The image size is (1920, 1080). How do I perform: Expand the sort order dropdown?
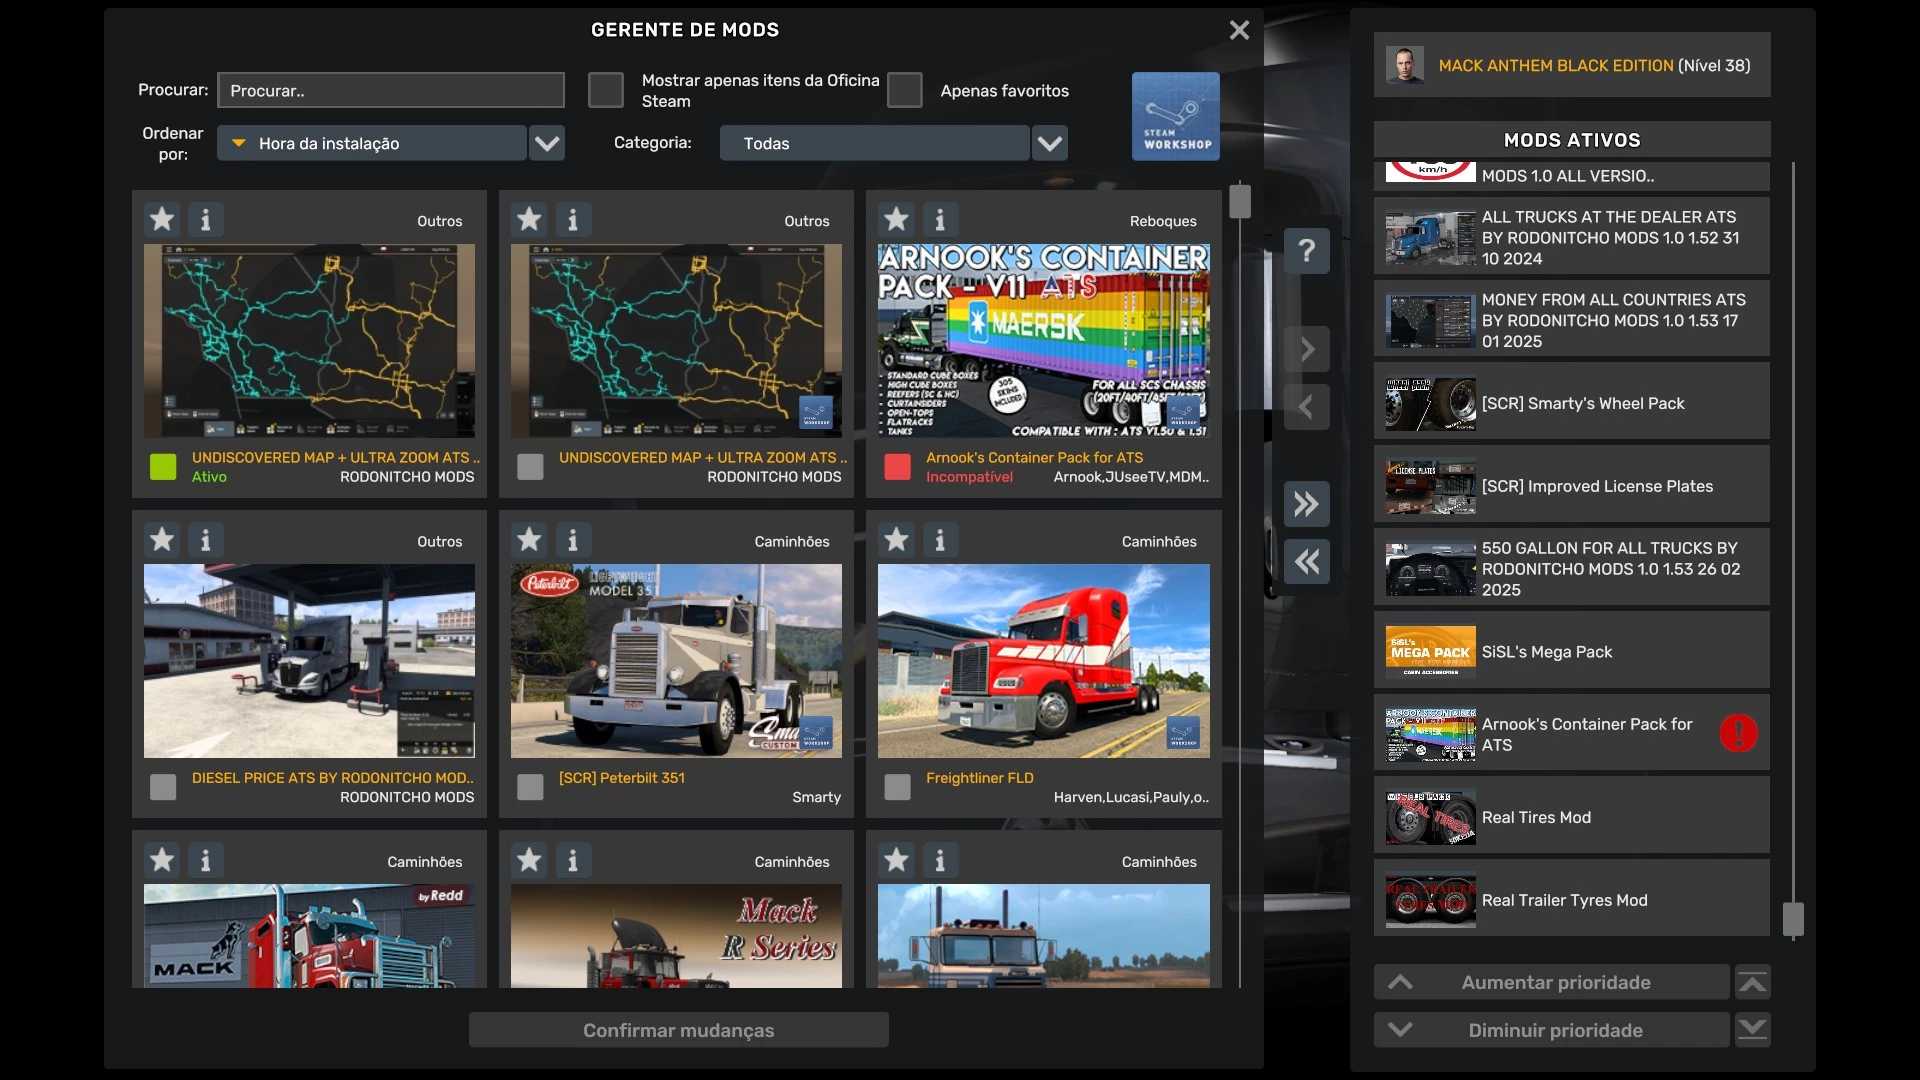(x=546, y=143)
